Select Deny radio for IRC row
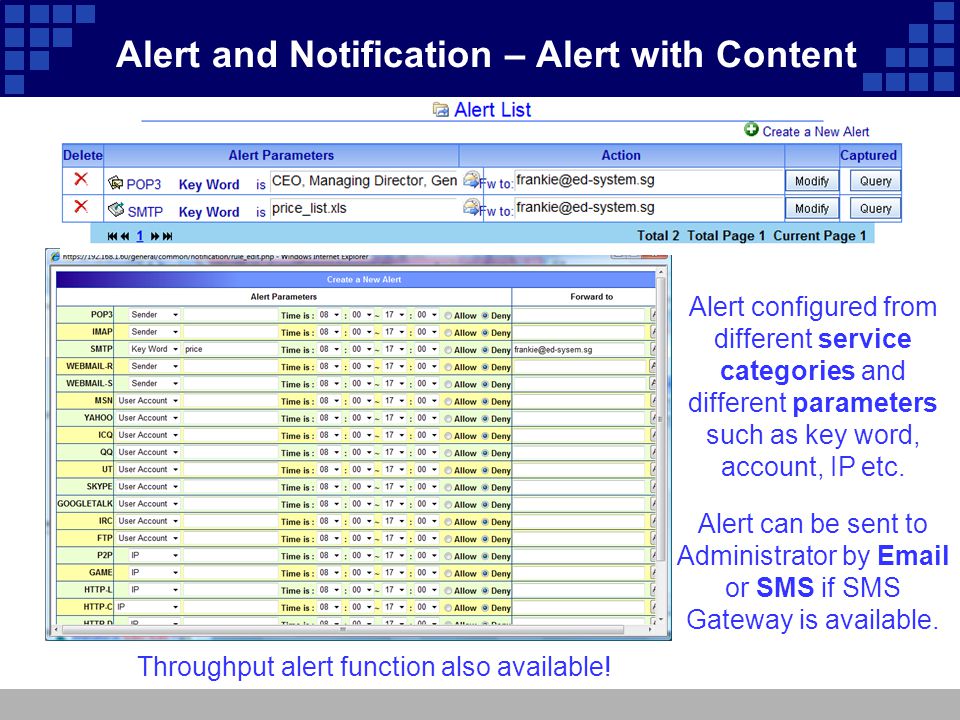Image resolution: width=960 pixels, height=720 pixels. 485,522
